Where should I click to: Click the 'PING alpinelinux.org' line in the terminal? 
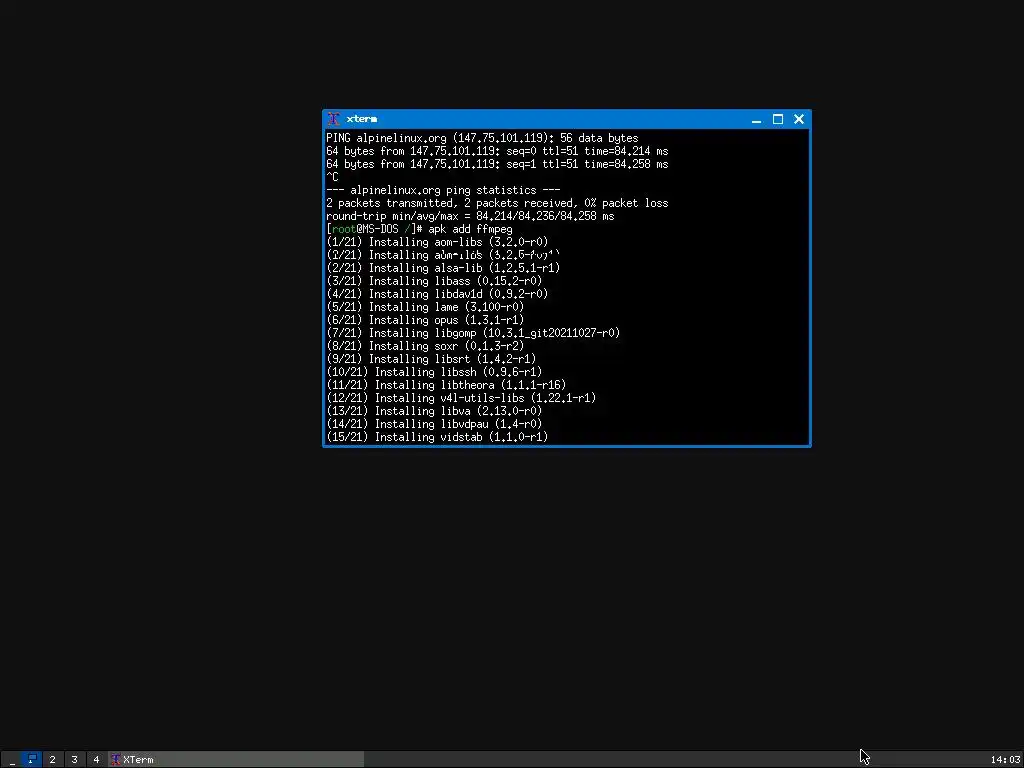point(482,138)
